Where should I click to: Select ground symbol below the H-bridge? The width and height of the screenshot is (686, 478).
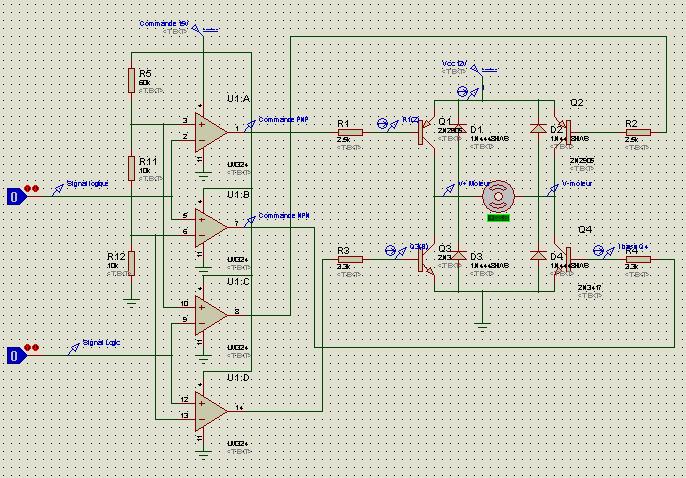coord(482,326)
